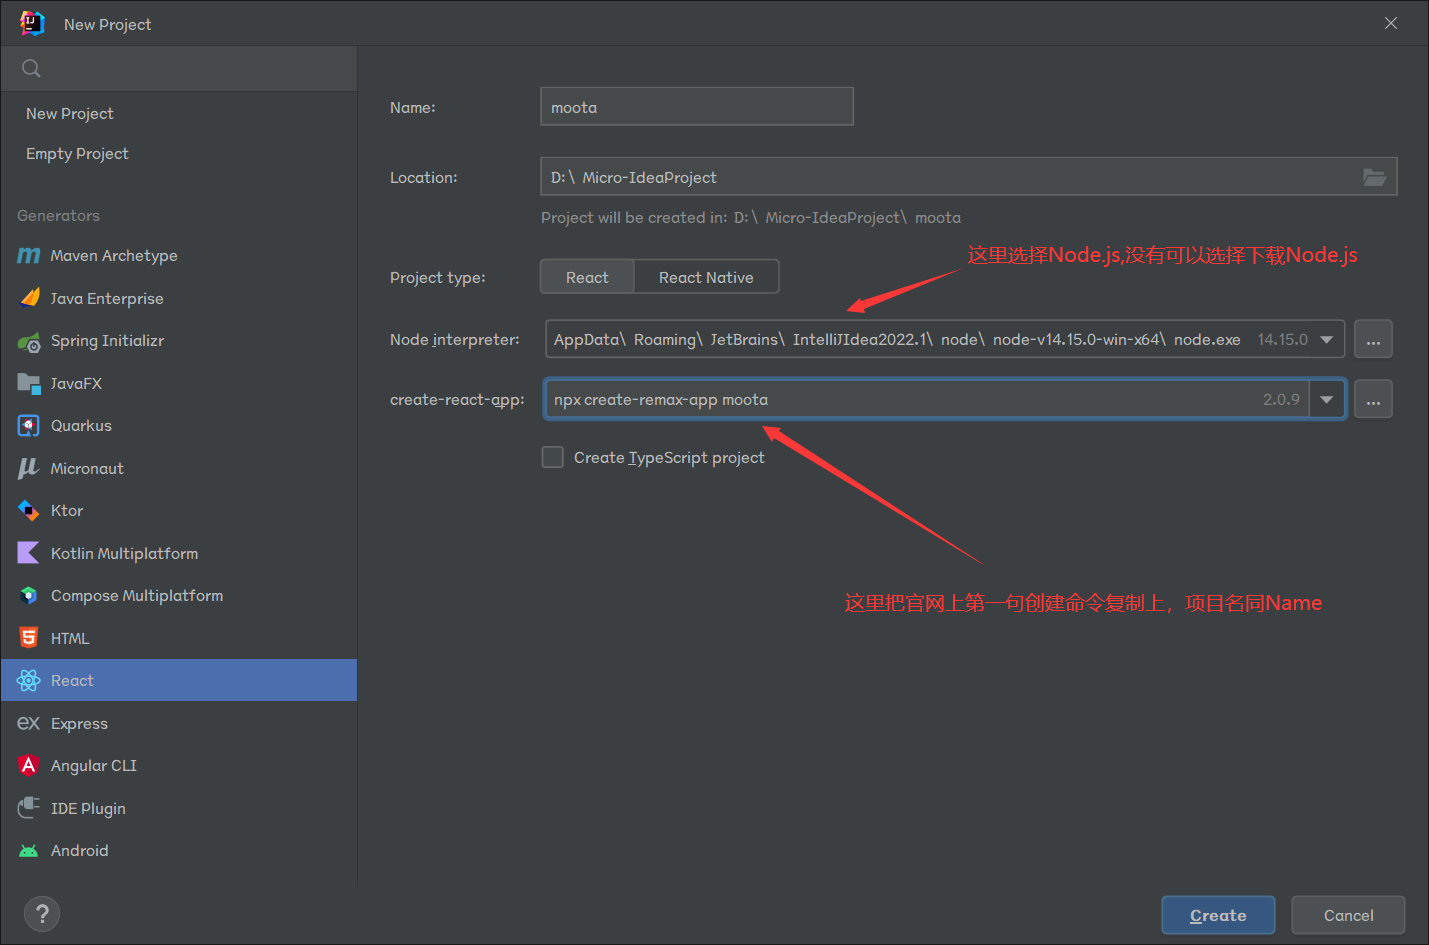Click the Ktor generator icon
This screenshot has height=945, width=1429.
29,511
